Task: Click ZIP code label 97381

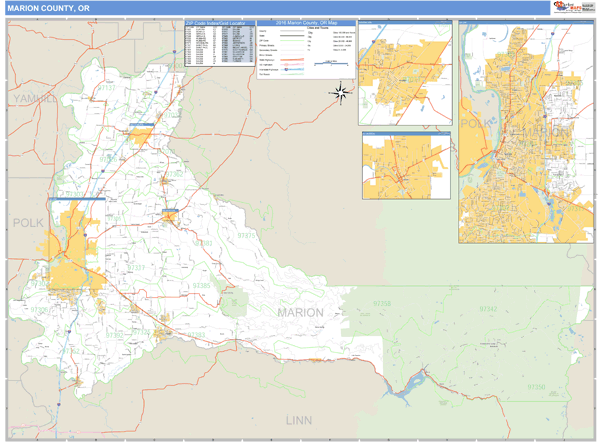Action: point(203,243)
